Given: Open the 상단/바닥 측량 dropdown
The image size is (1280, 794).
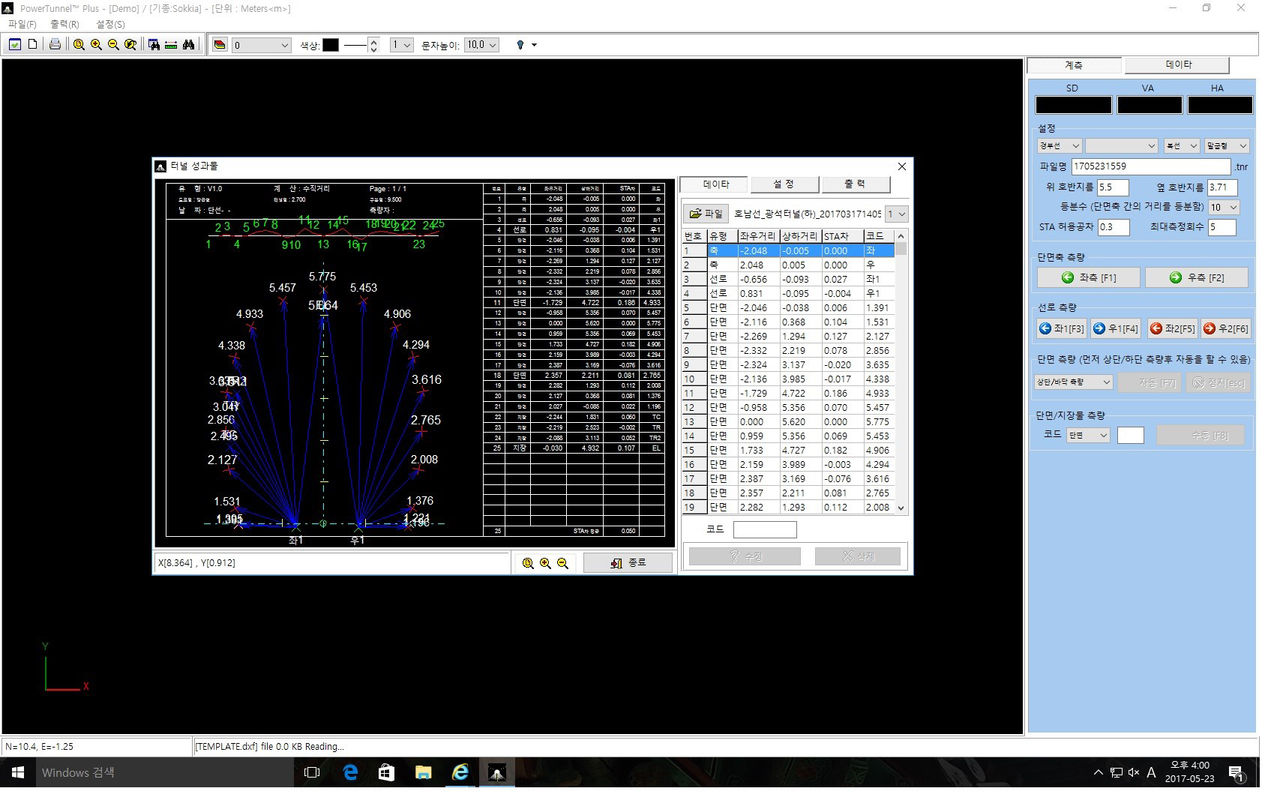Looking at the screenshot, I should click(1073, 382).
